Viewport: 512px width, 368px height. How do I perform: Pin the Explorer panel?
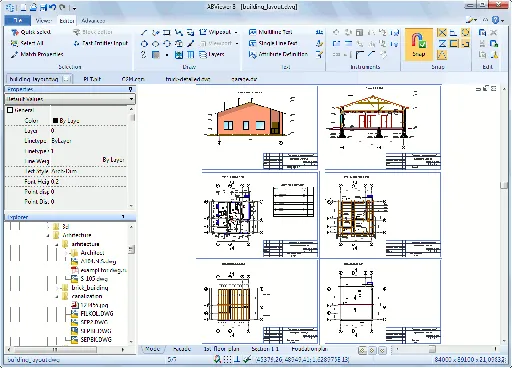[123, 217]
